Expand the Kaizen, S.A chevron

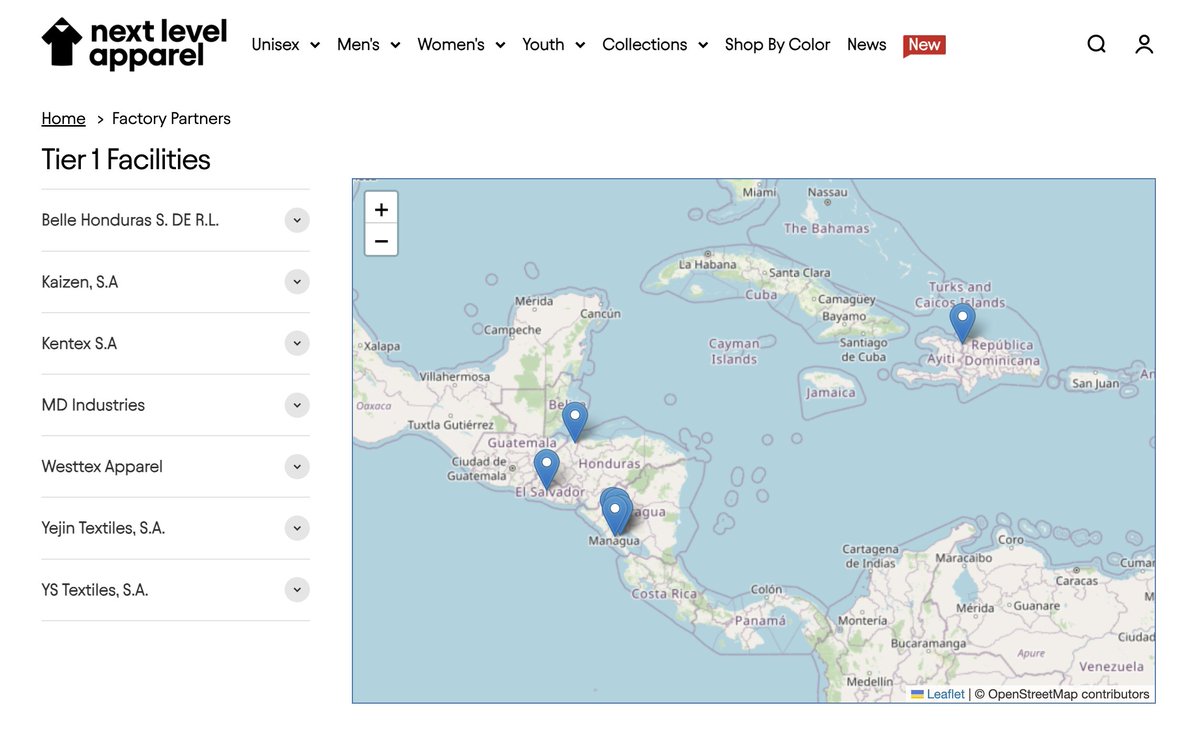point(297,282)
